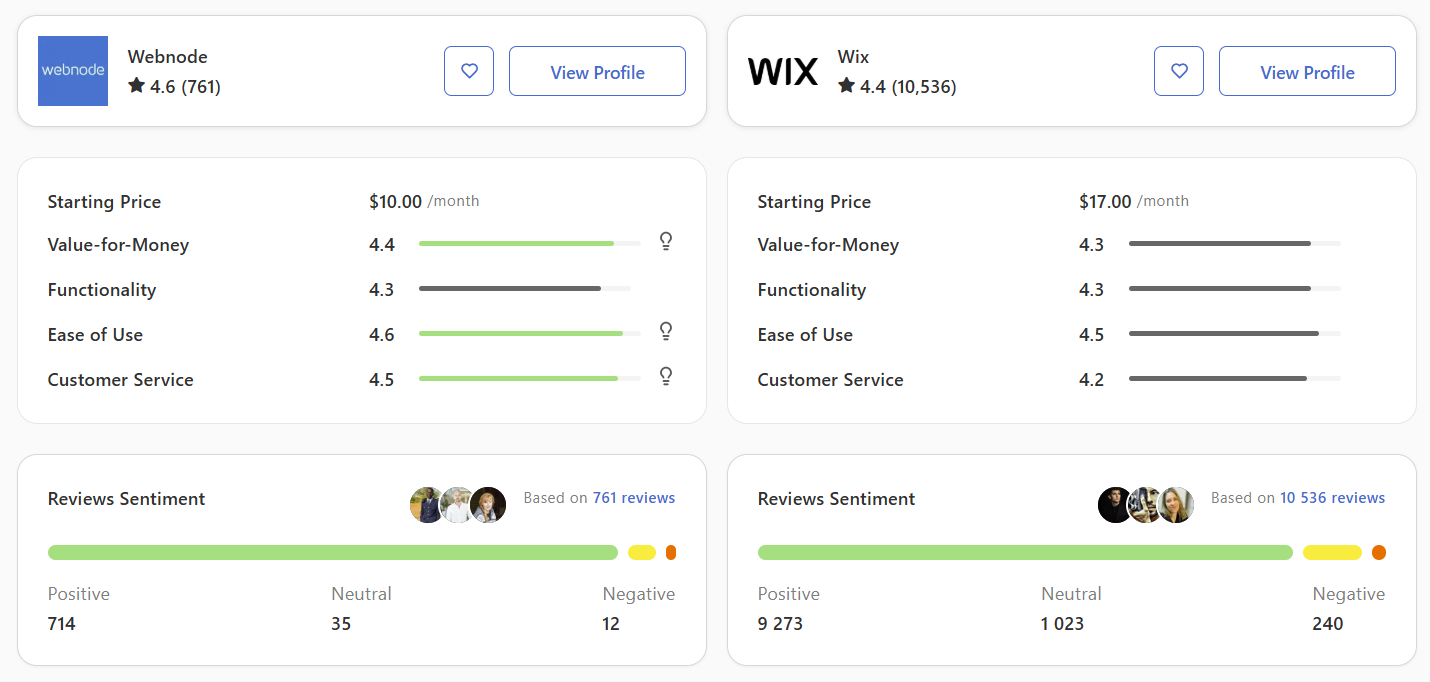Image resolution: width=1430 pixels, height=682 pixels.
Task: Open the 761 reviews link
Action: (x=634, y=498)
